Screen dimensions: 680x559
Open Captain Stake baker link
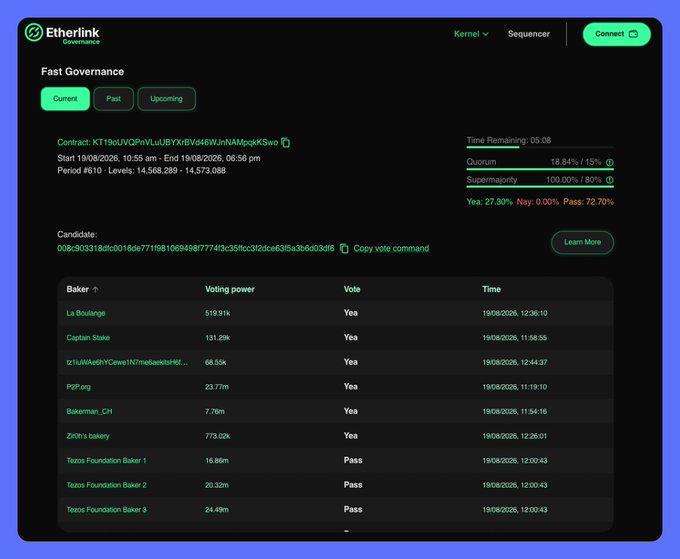(88, 338)
